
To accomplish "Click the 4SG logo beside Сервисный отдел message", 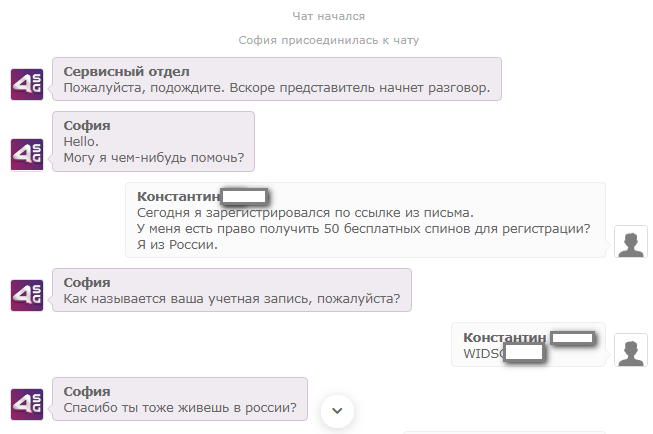I will 27,85.
